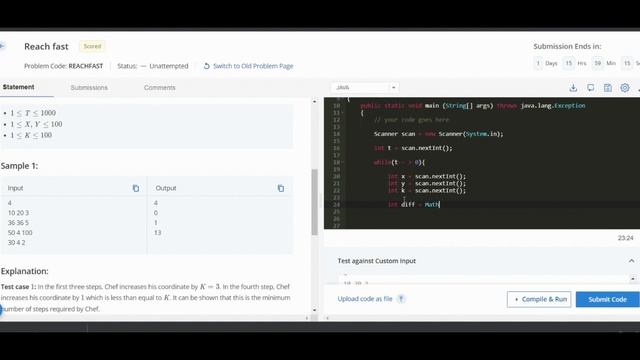This screenshot has width=640, height=360.
Task: Click the Submit Code button
Action: (x=607, y=299)
